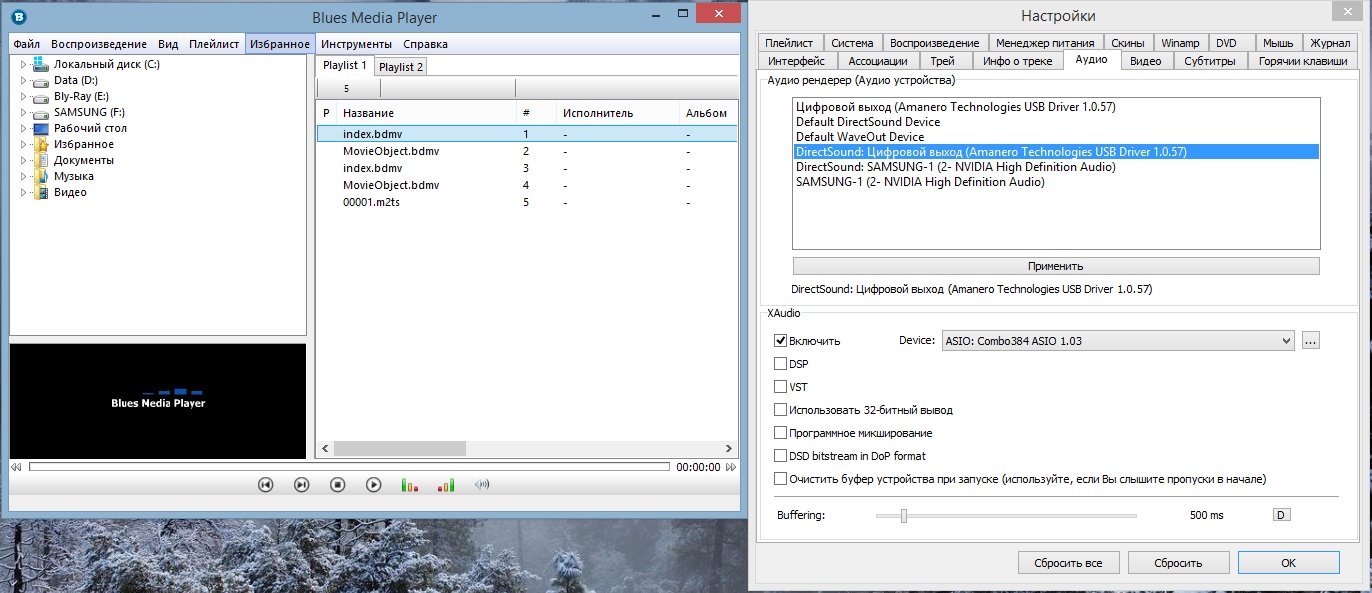1372x593 pixels.
Task: Click the previous track button
Action: tap(265, 485)
